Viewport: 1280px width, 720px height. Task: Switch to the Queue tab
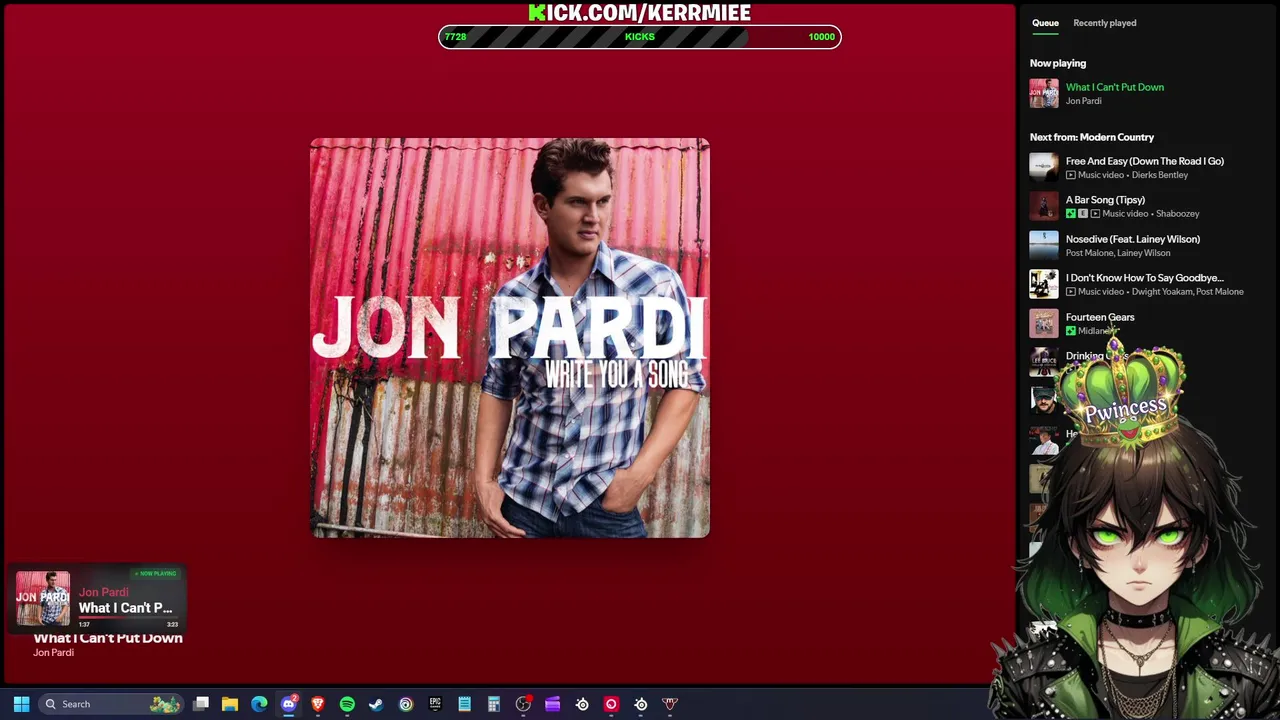(1045, 23)
